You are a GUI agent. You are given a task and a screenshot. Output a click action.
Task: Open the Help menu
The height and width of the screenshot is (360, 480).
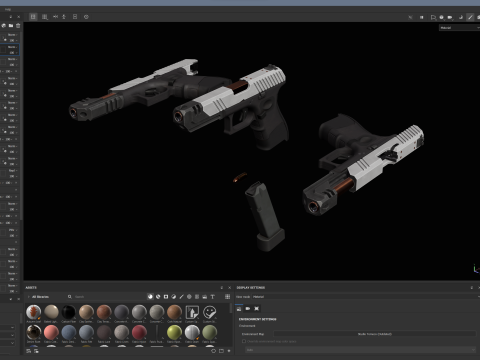pyautogui.click(x=8, y=9)
